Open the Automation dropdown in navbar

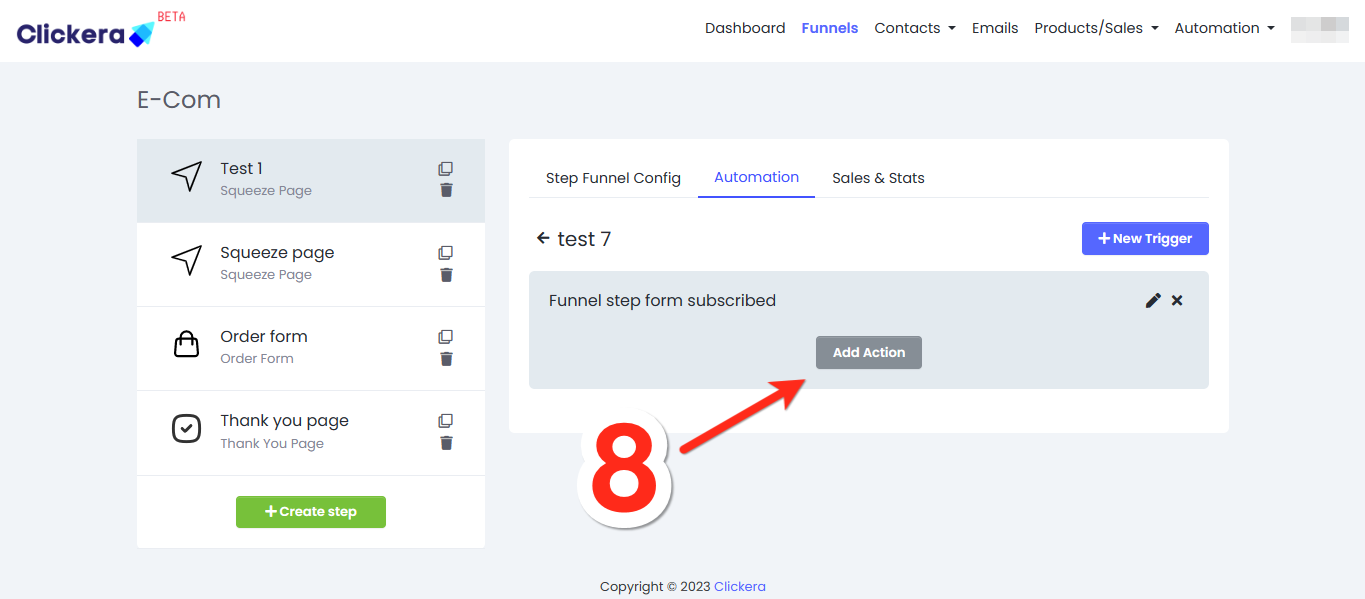(1224, 28)
